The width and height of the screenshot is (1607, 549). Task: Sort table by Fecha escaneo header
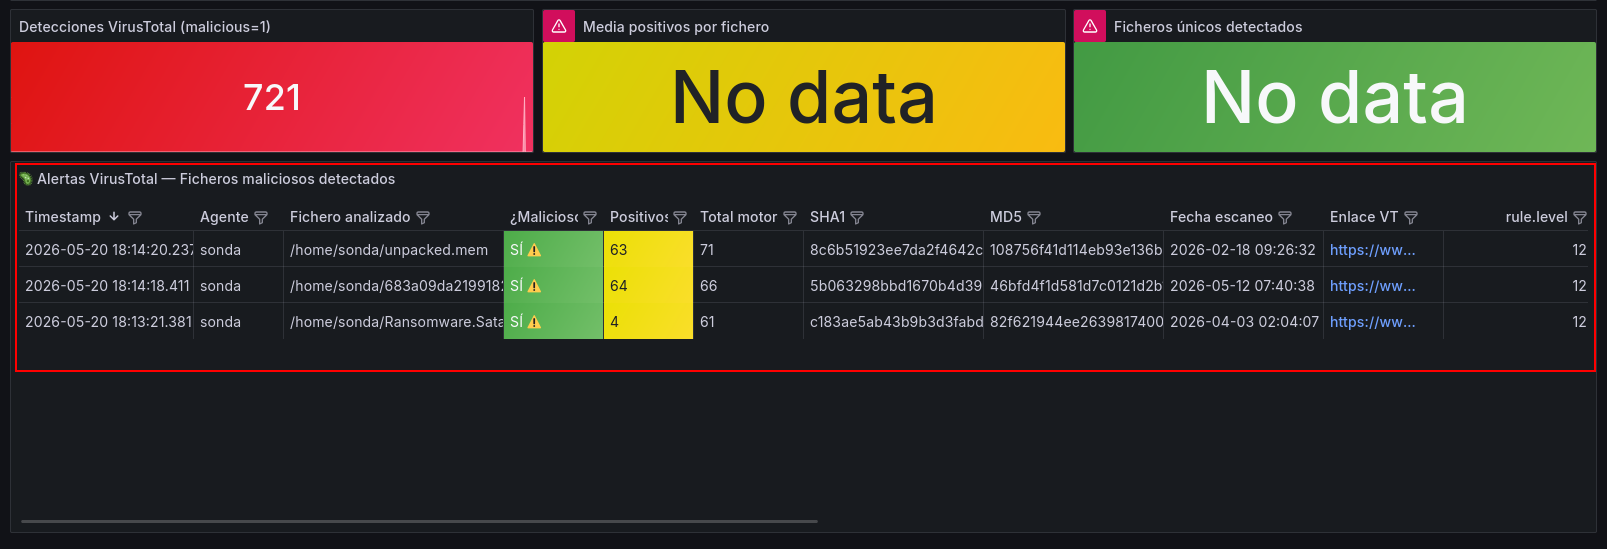click(1221, 217)
